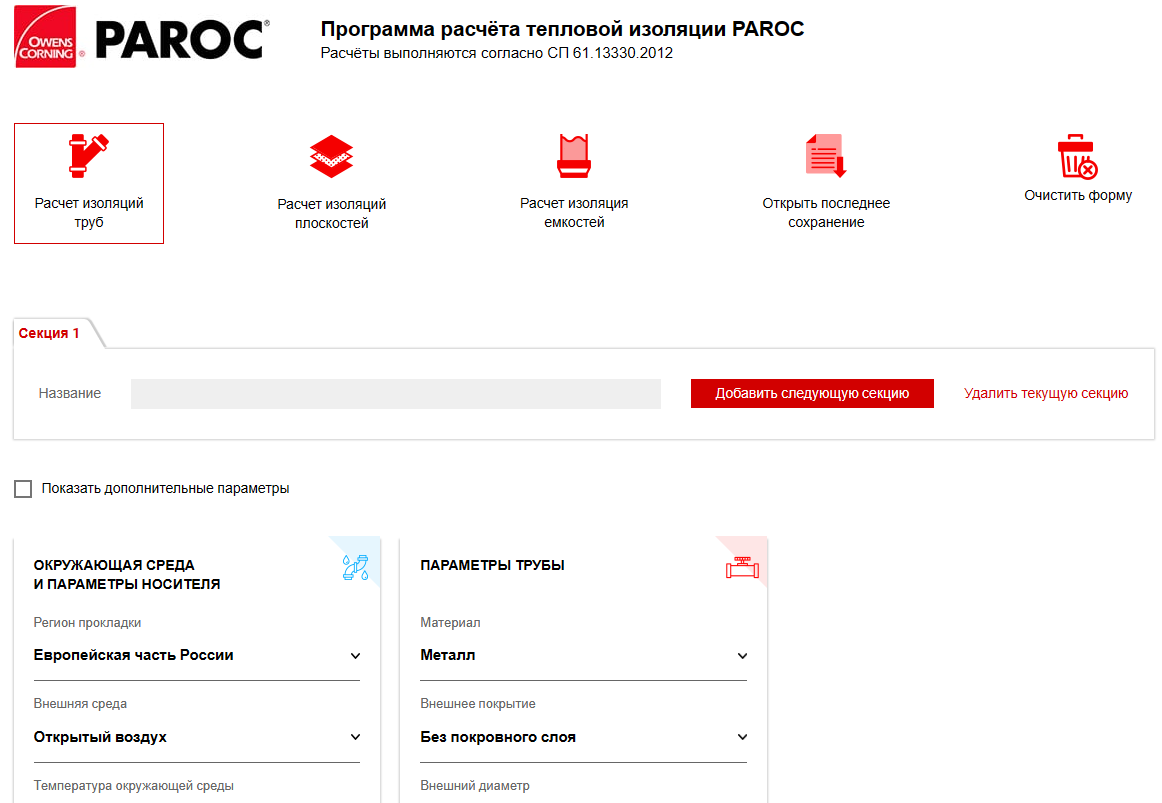Expand the 'Регион прокладки' dropdown
Viewport: 1162px width, 803px height.
click(x=196, y=656)
